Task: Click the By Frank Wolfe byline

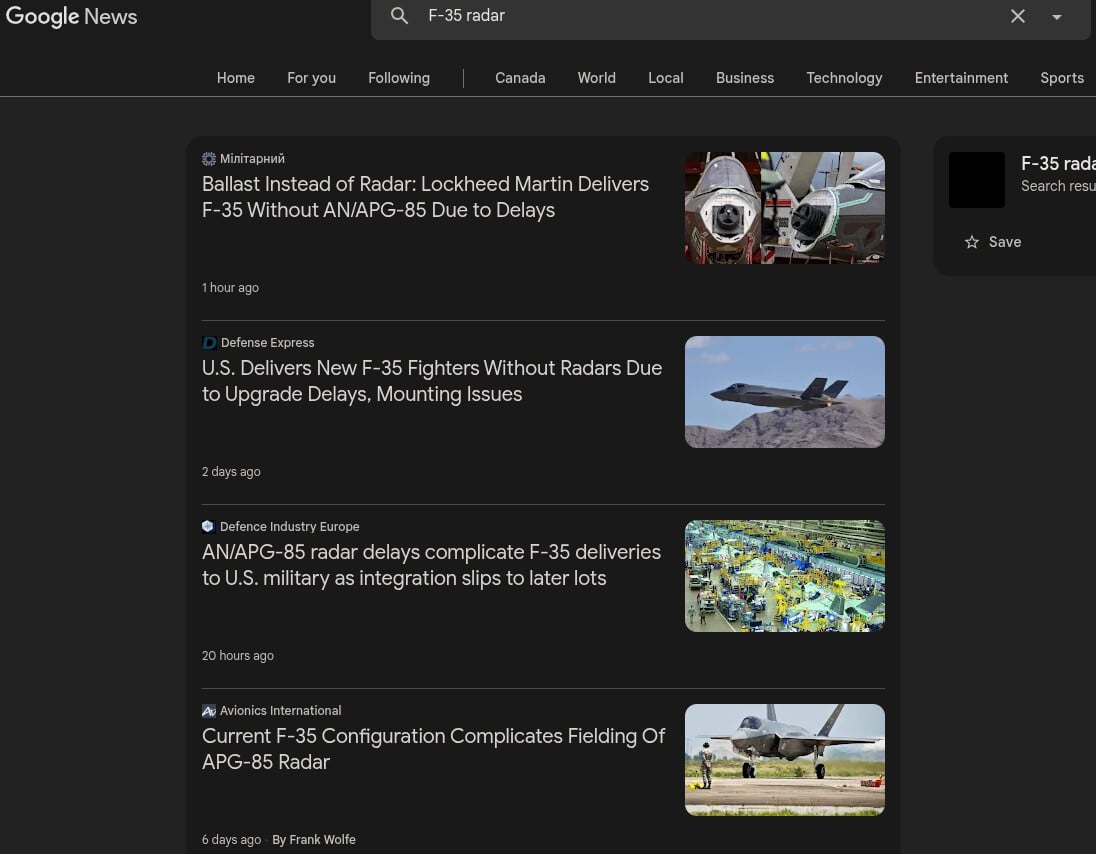Action: (314, 839)
